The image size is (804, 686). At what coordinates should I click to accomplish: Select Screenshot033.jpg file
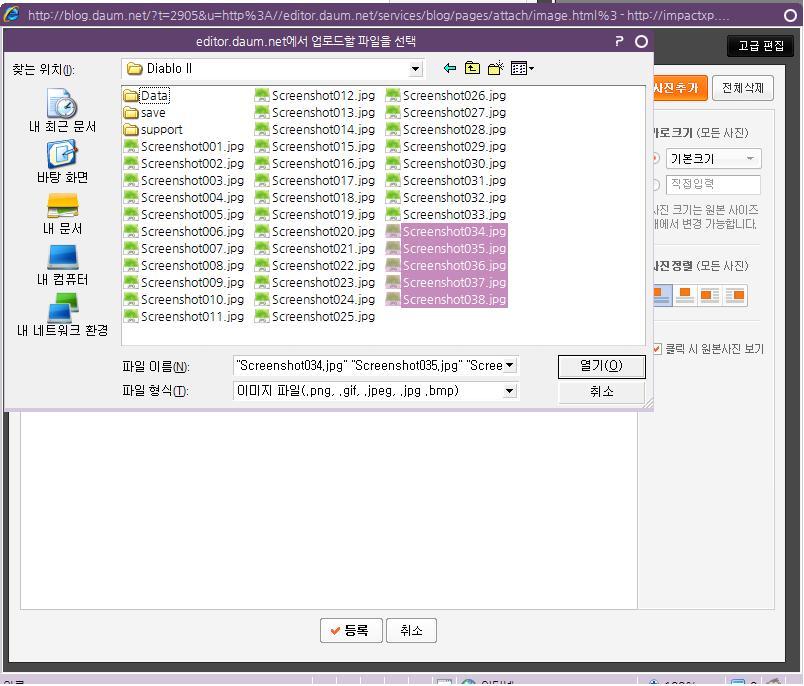coord(446,215)
